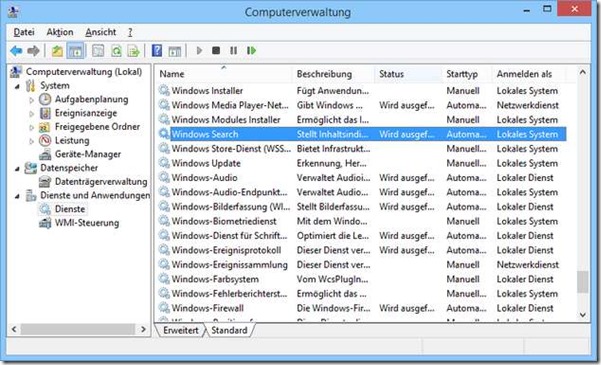Expand the Freigegebene Ordner node arrow
The height and width of the screenshot is (365, 601).
(x=32, y=127)
